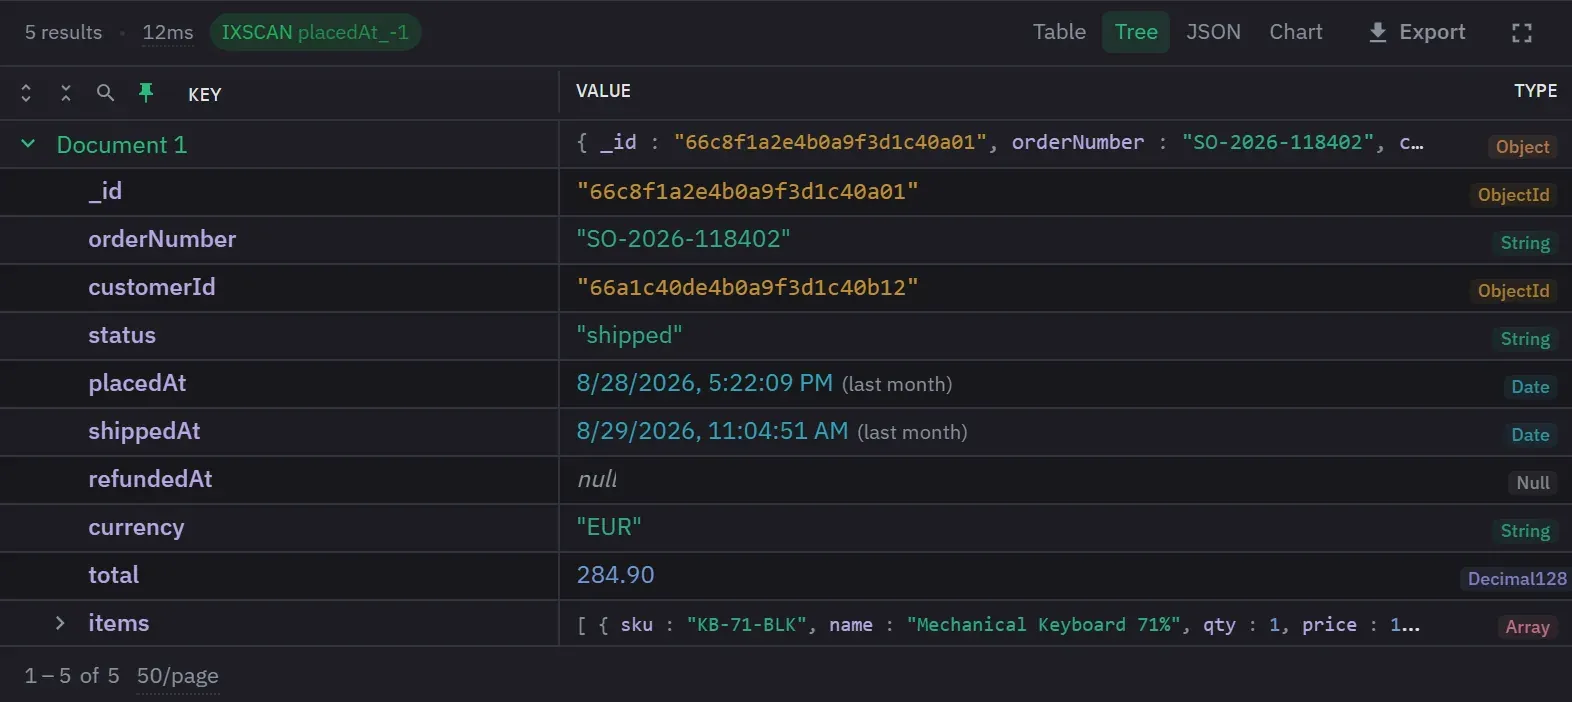Click the Export download button

1417,33
